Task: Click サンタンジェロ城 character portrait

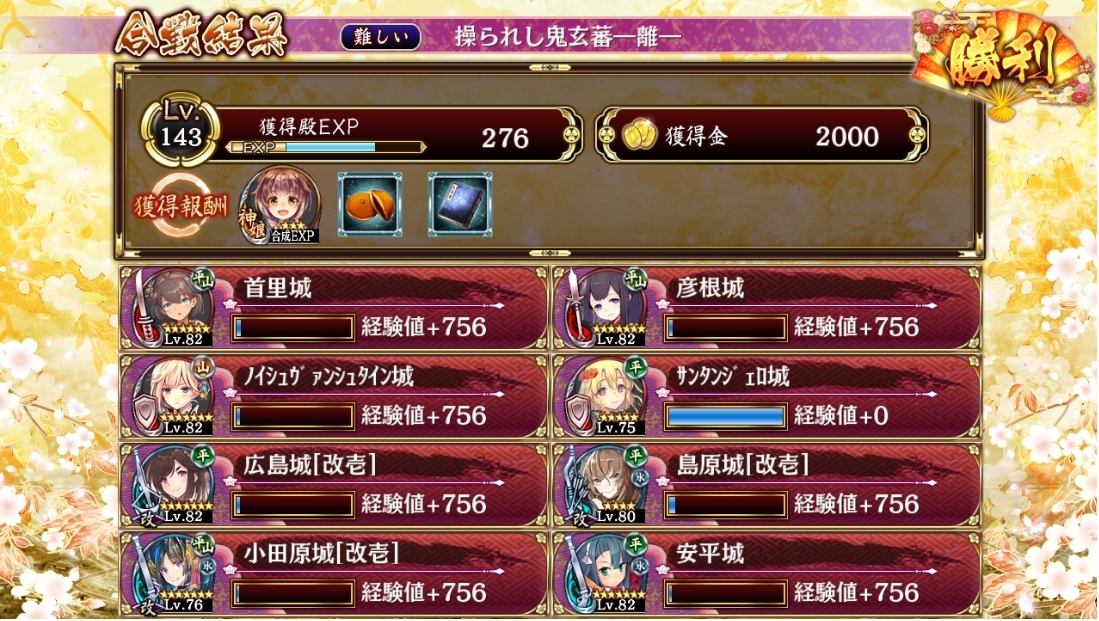Action: [611, 396]
